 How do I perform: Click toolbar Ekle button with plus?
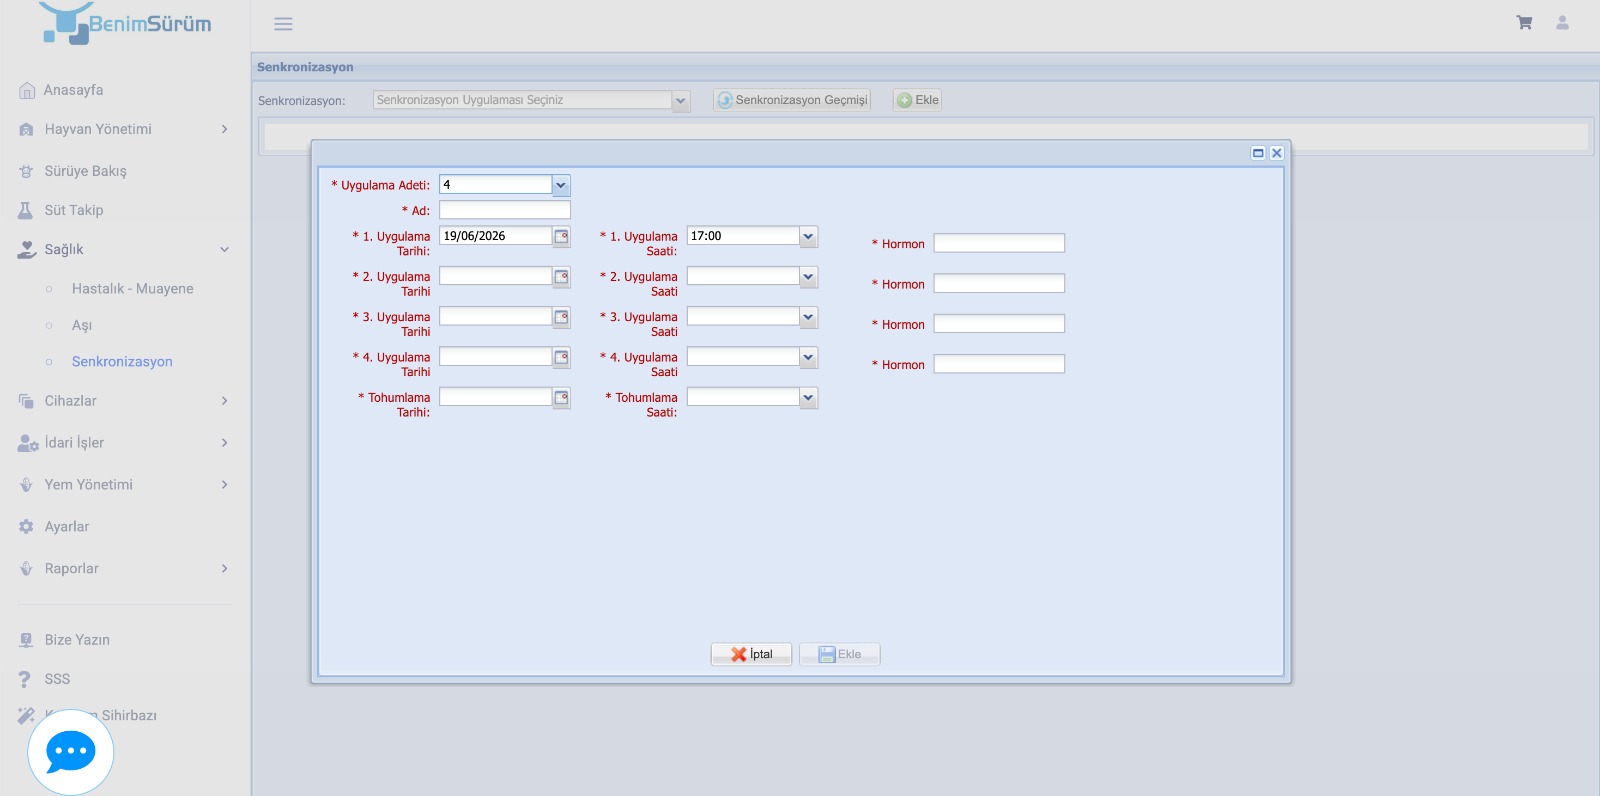(917, 100)
